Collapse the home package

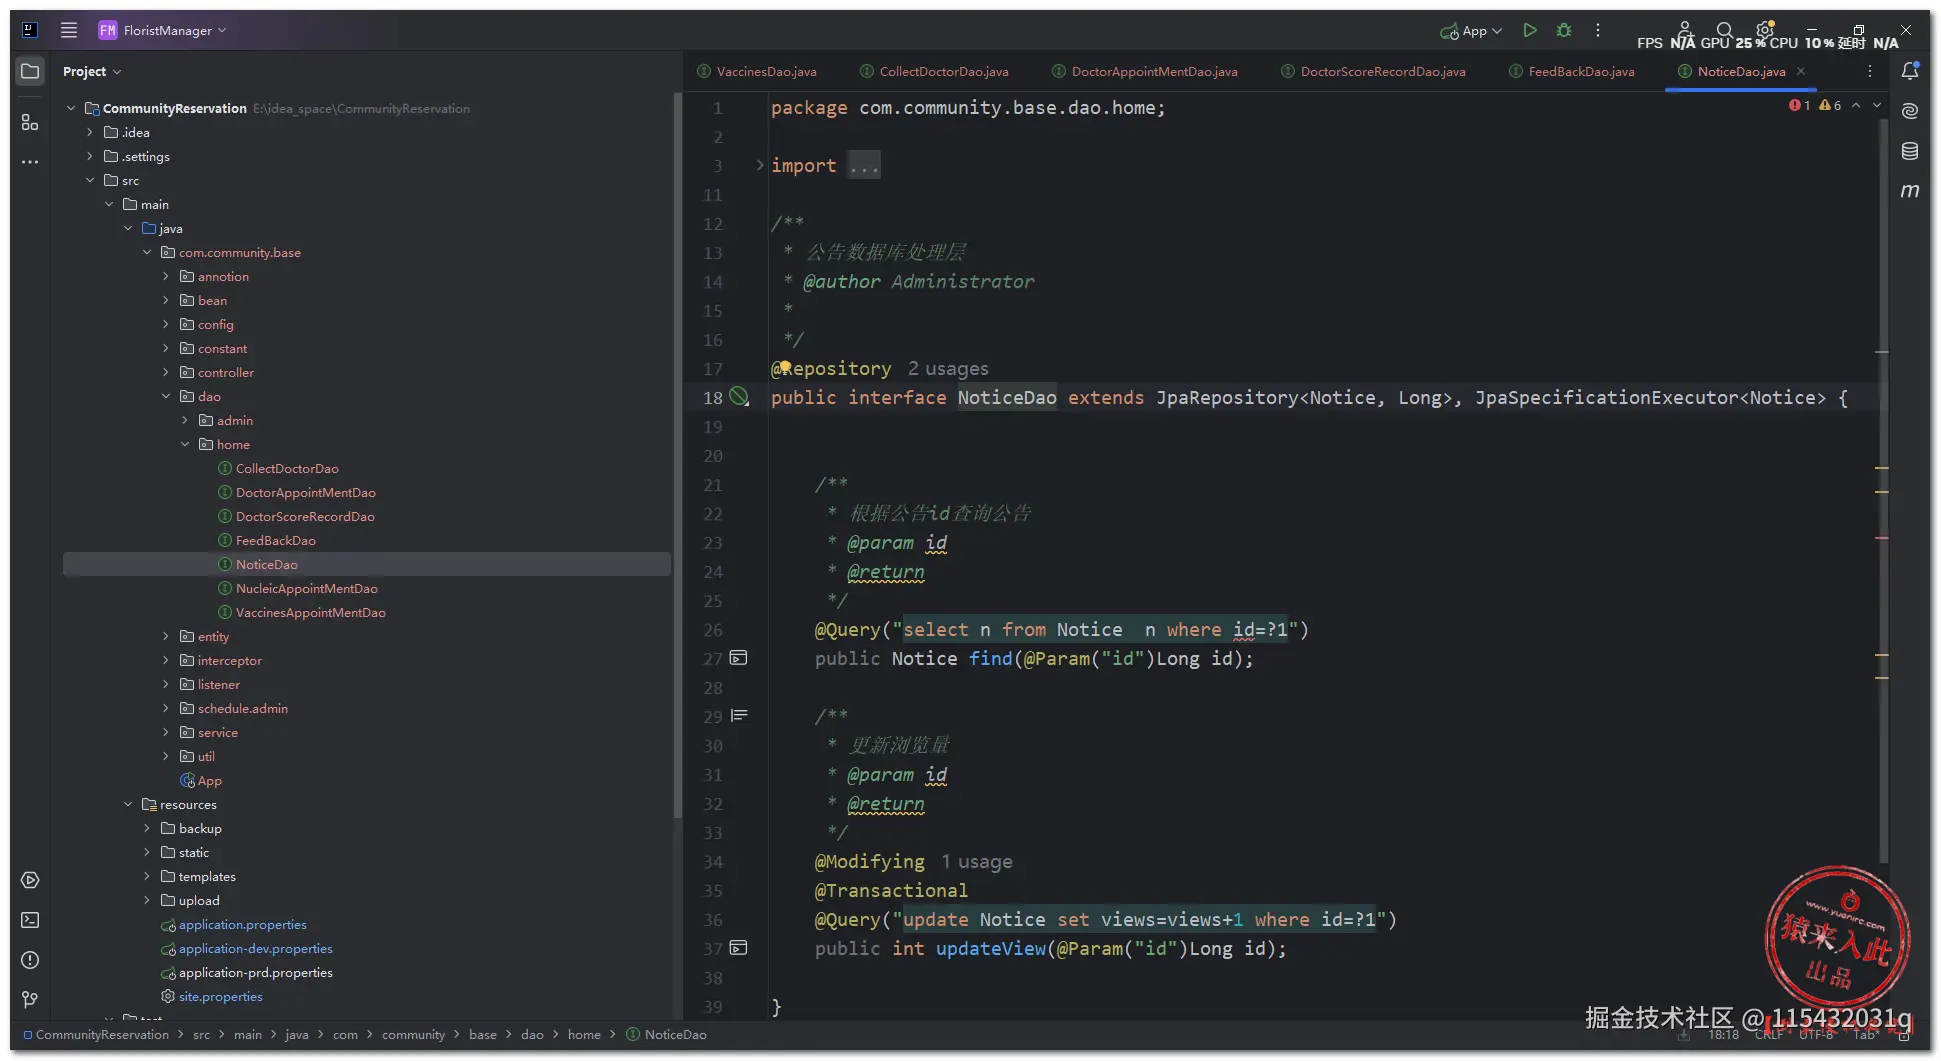pos(185,444)
